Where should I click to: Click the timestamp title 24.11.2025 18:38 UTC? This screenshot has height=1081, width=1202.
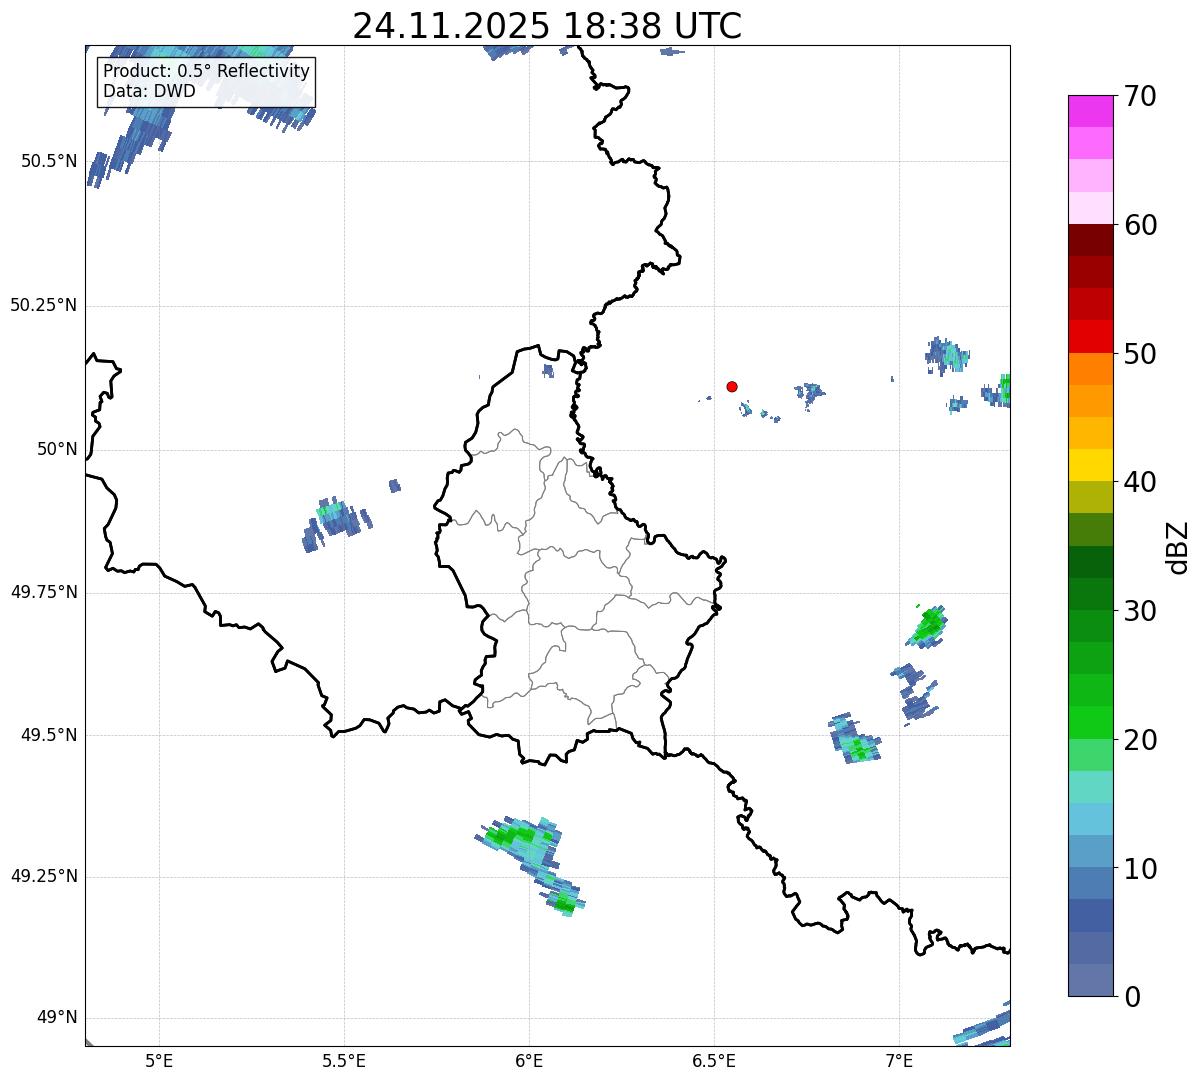(x=547, y=26)
